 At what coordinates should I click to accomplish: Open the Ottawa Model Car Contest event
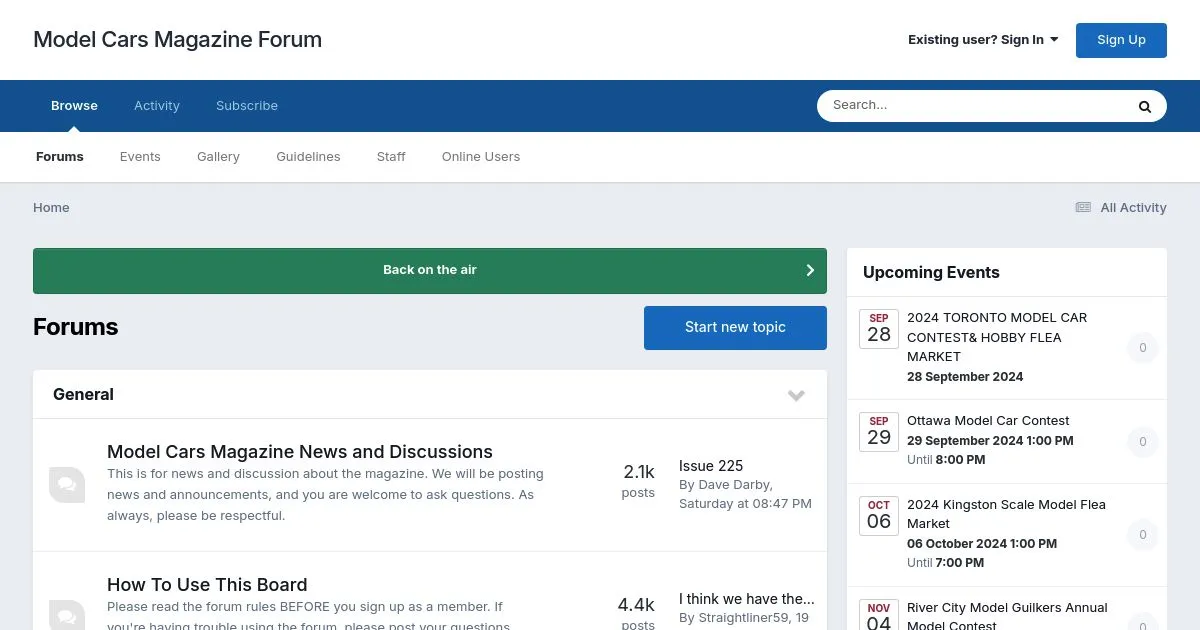pos(988,421)
